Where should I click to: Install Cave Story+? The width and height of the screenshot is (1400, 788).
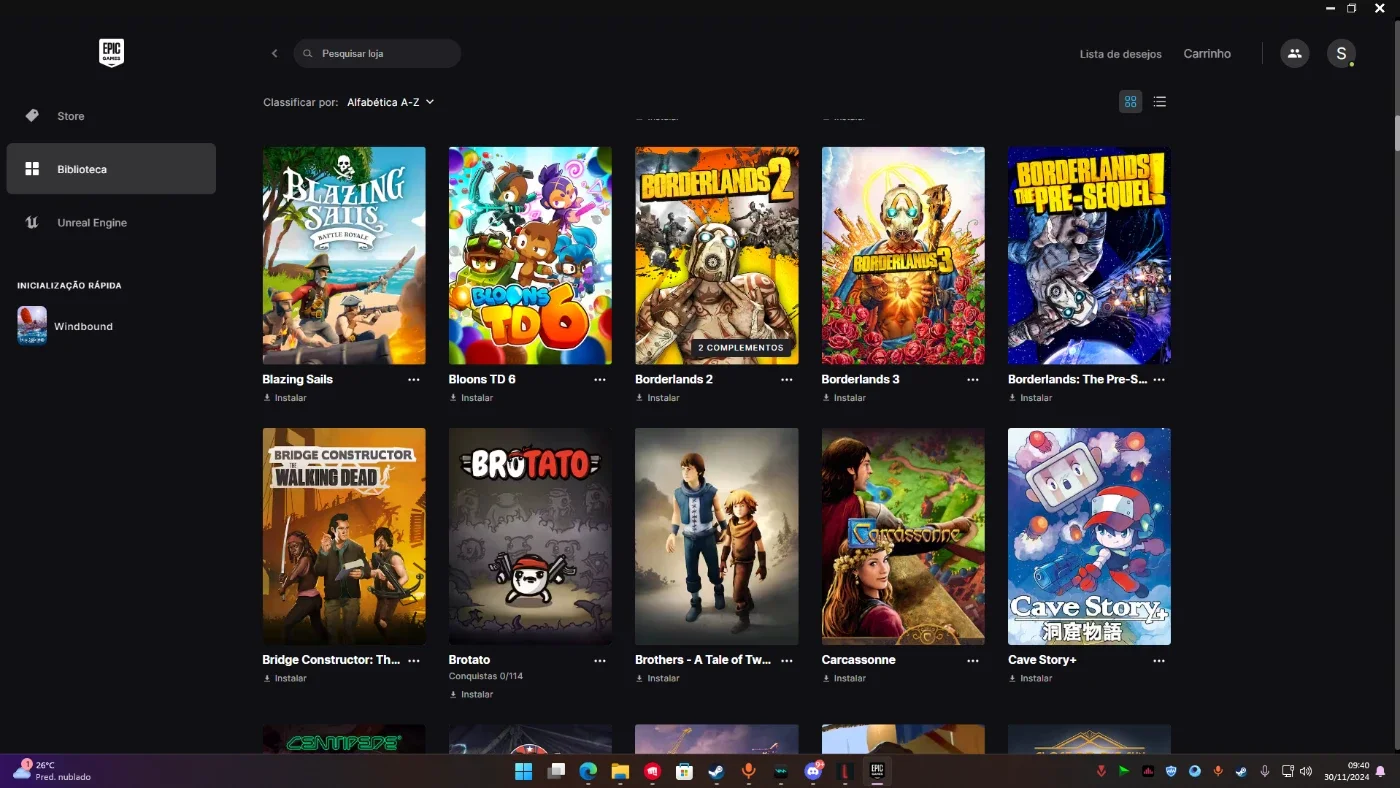(x=1030, y=678)
